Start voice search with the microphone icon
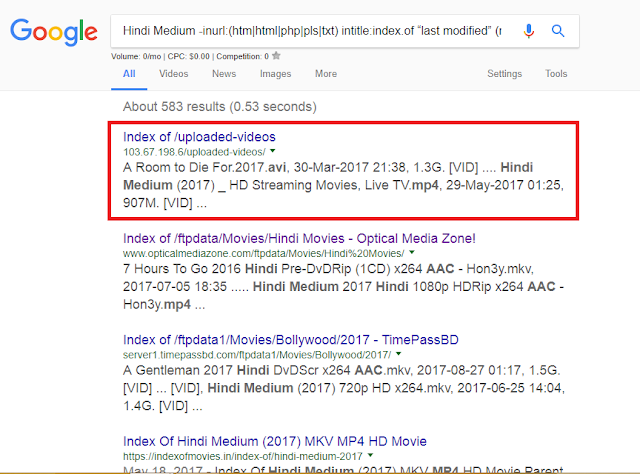 529,30
